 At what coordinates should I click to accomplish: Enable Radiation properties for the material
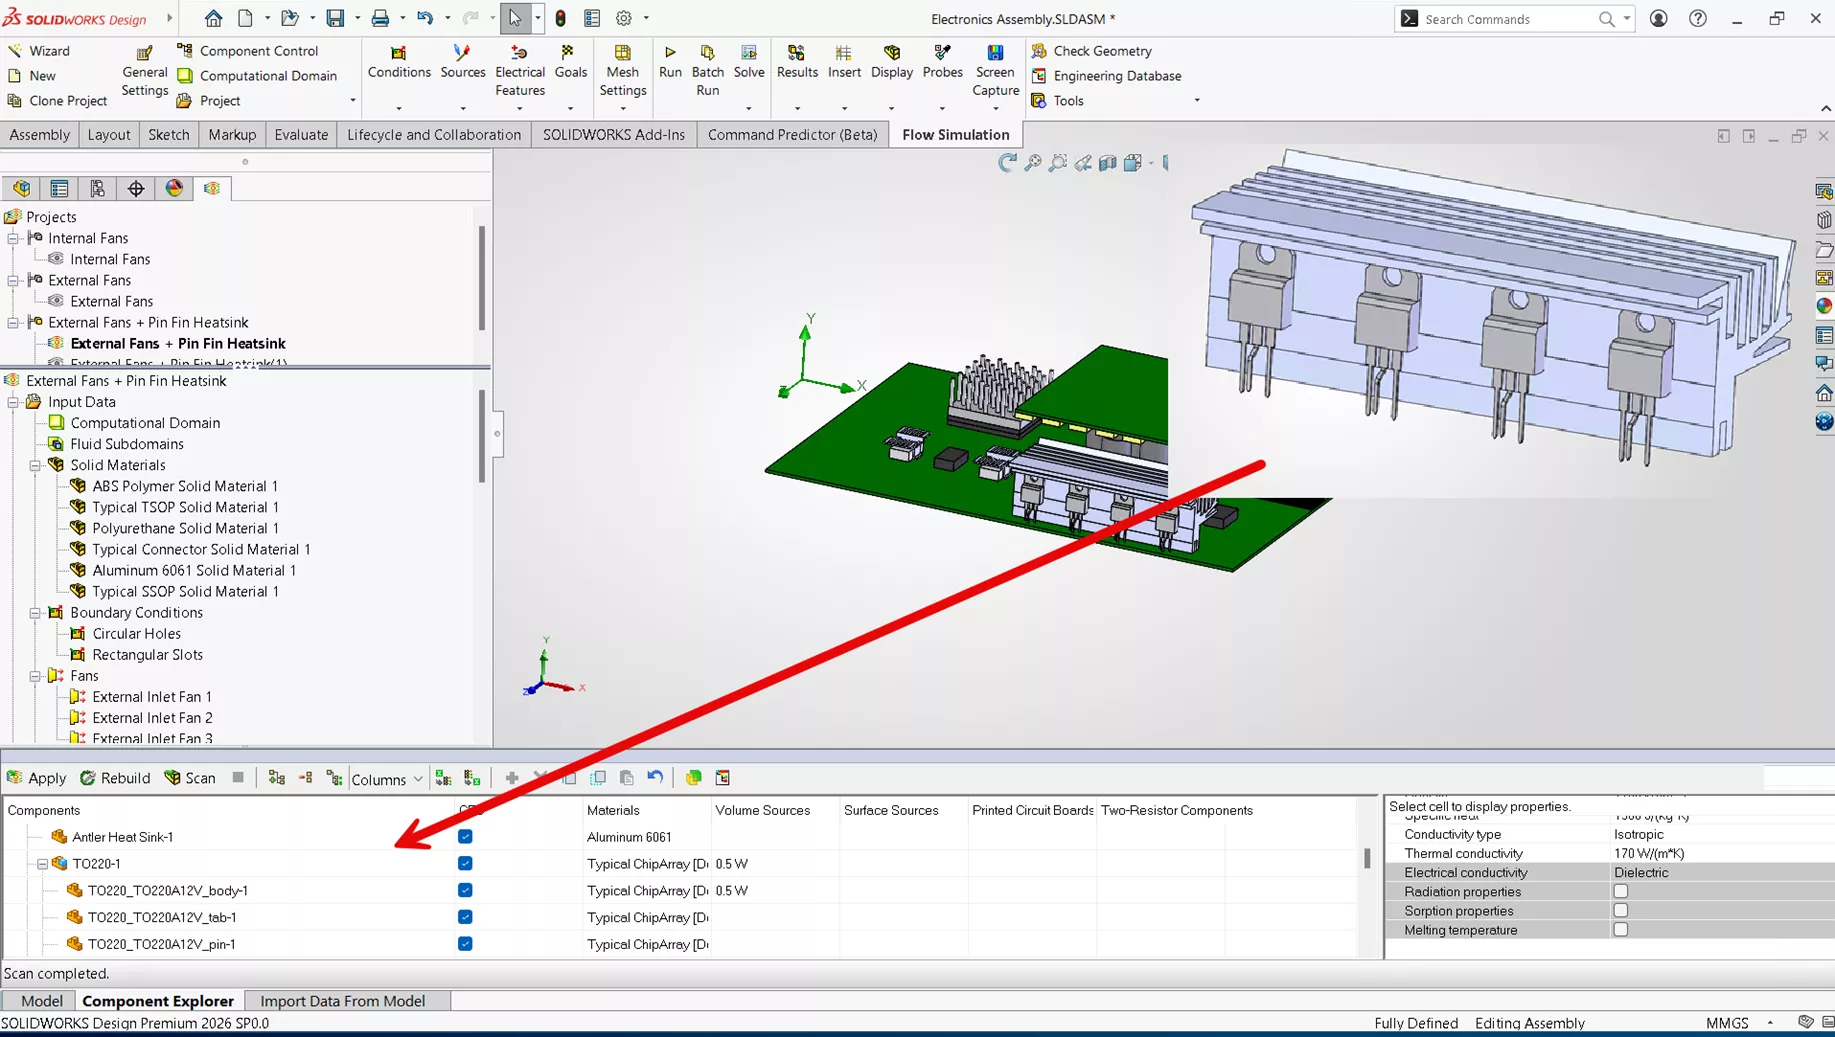pyautogui.click(x=1620, y=890)
